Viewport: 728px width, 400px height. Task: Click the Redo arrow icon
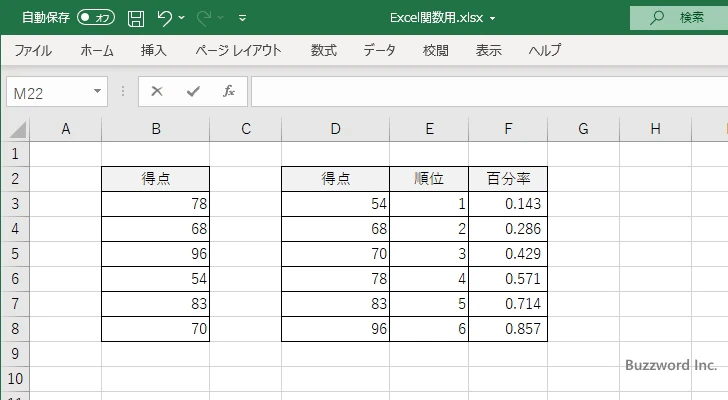pyautogui.click(x=204, y=18)
